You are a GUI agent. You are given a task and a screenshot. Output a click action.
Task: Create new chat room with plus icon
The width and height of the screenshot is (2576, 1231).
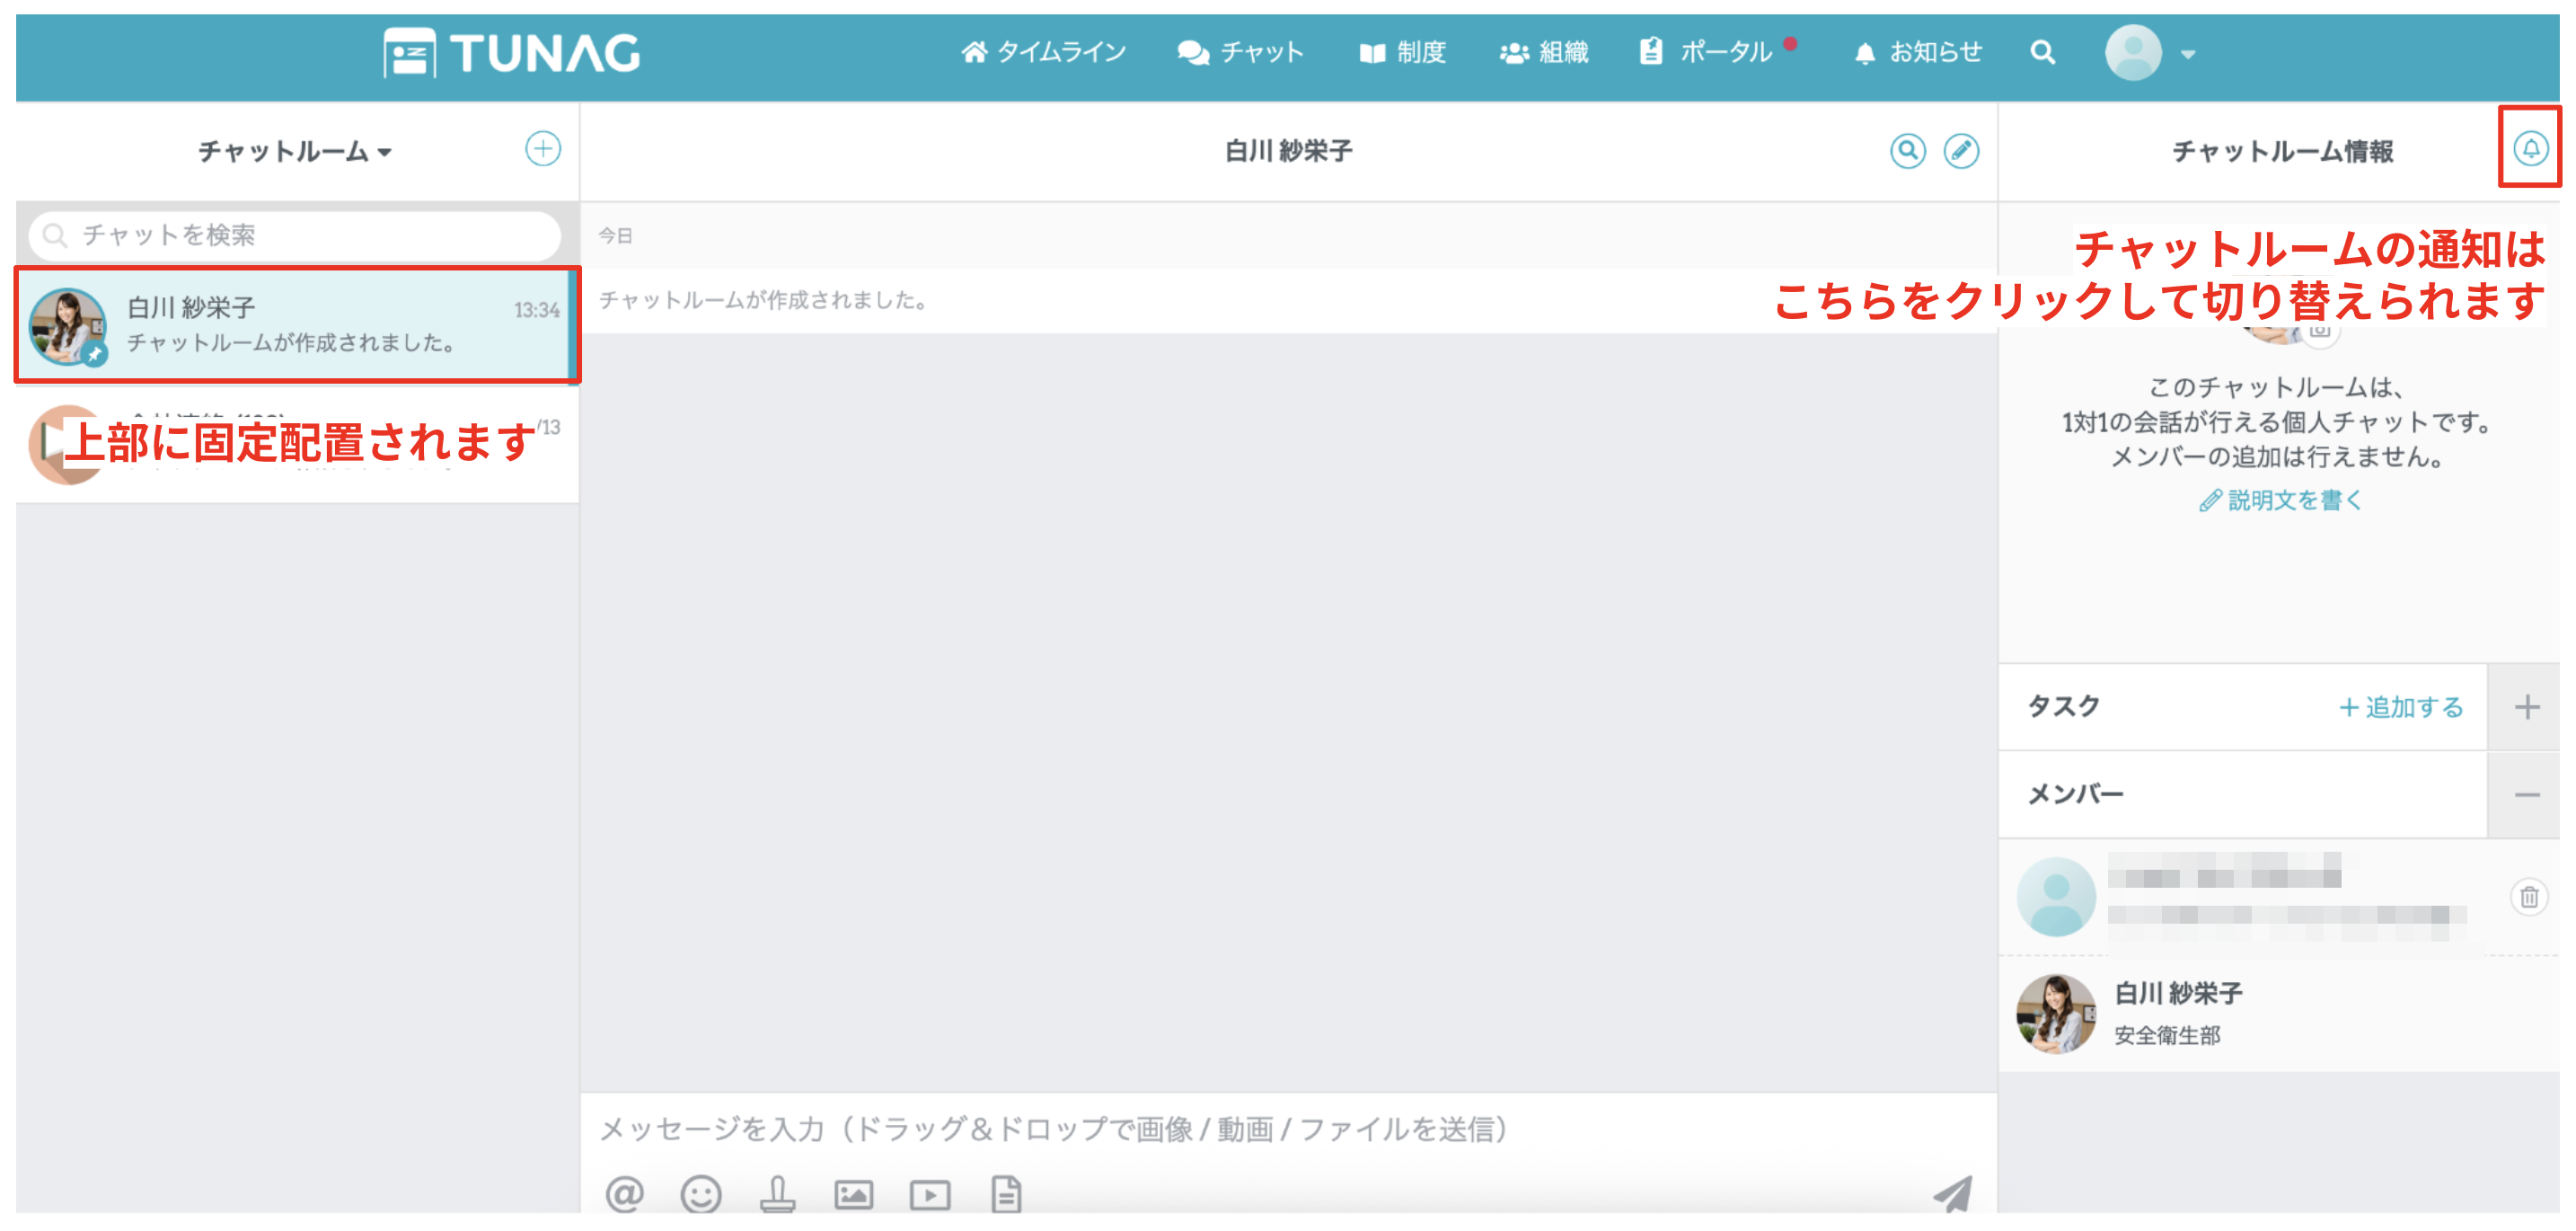543,149
